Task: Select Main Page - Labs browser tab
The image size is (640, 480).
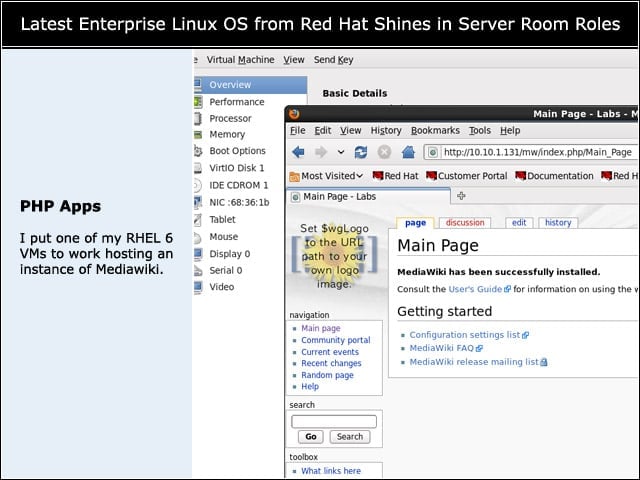Action: point(369,197)
